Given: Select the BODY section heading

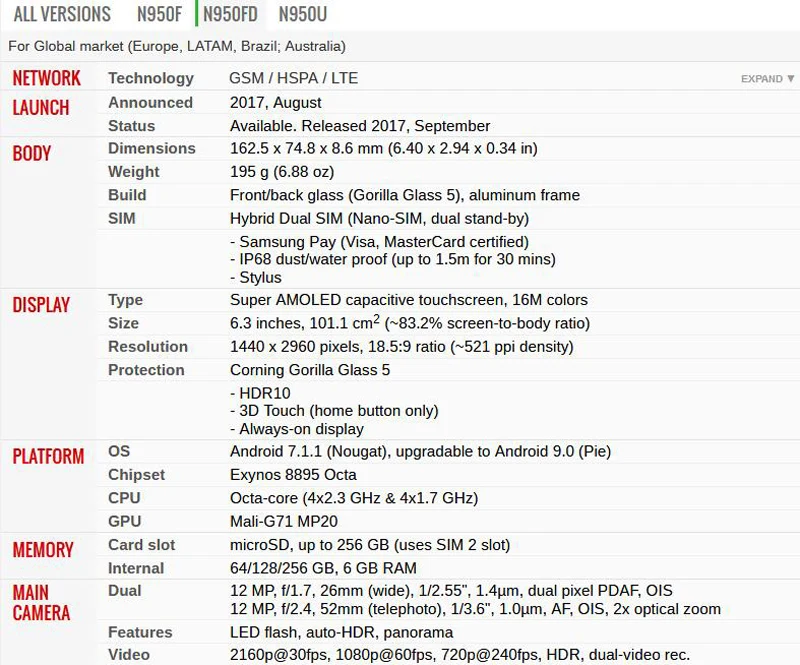Looking at the screenshot, I should tap(32, 154).
